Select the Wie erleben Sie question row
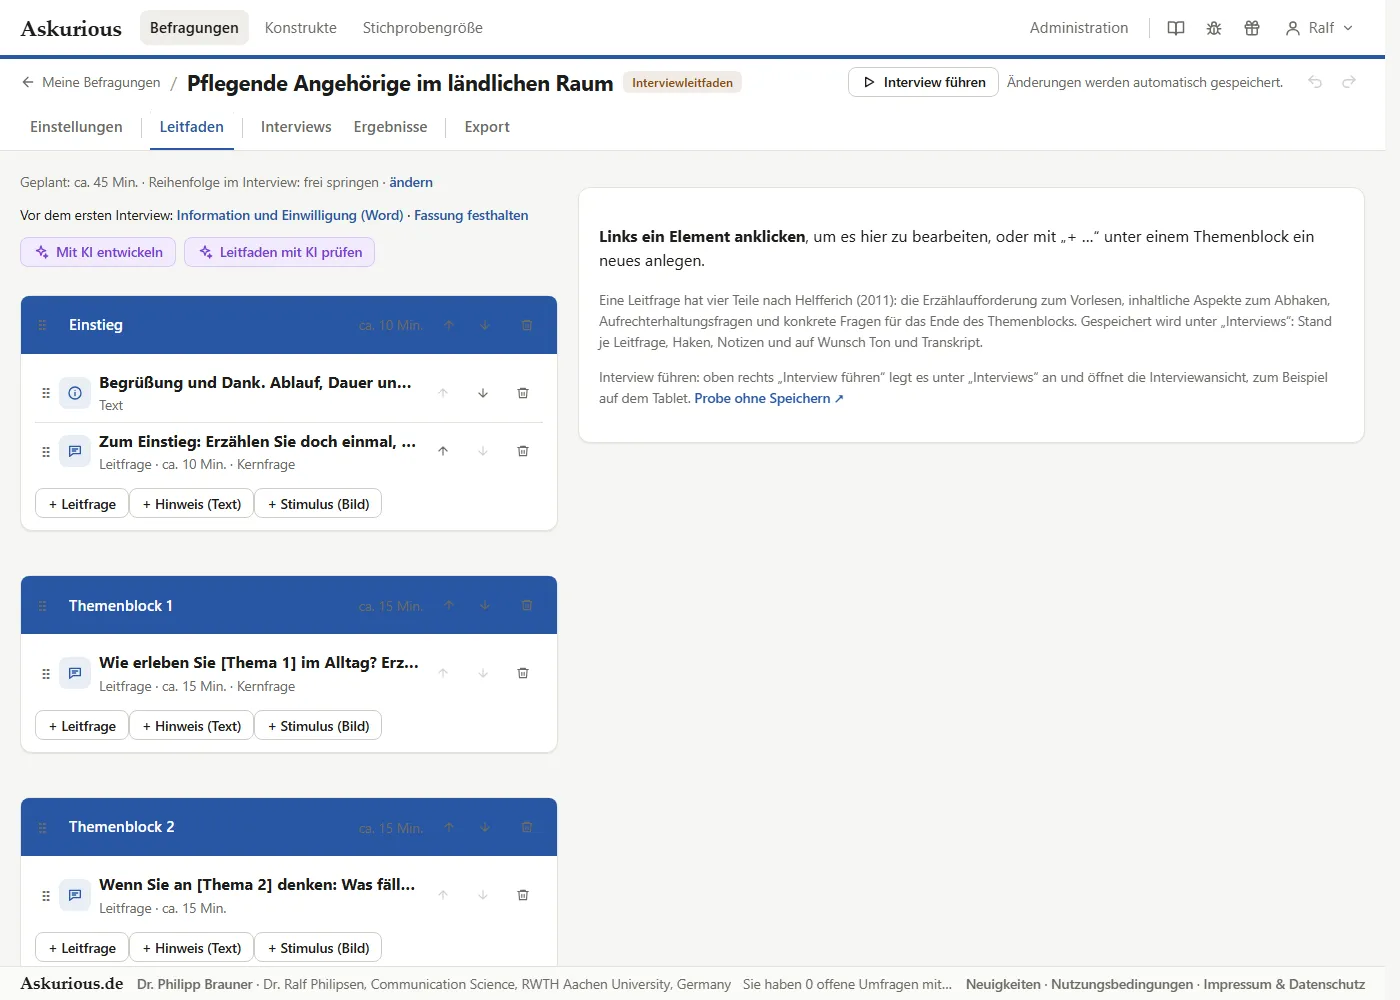1400x1000 pixels. tap(289, 673)
